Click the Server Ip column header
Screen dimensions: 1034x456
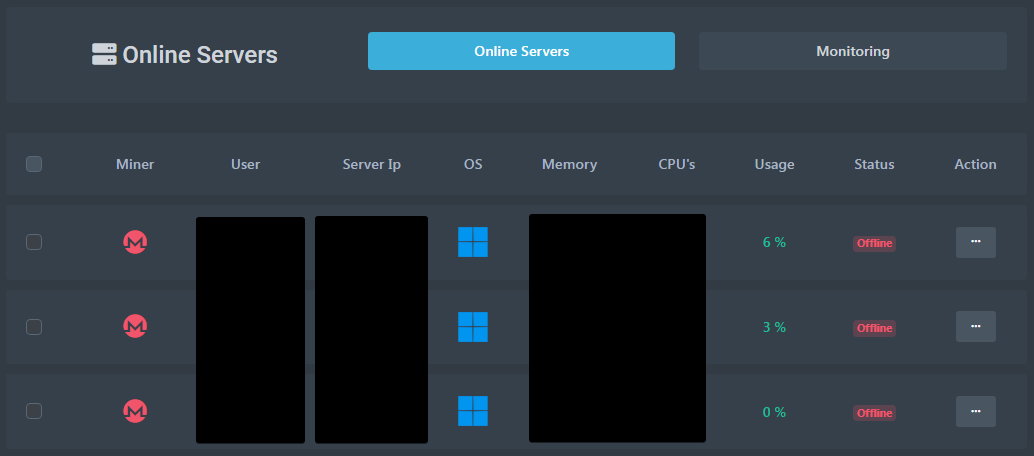point(371,164)
